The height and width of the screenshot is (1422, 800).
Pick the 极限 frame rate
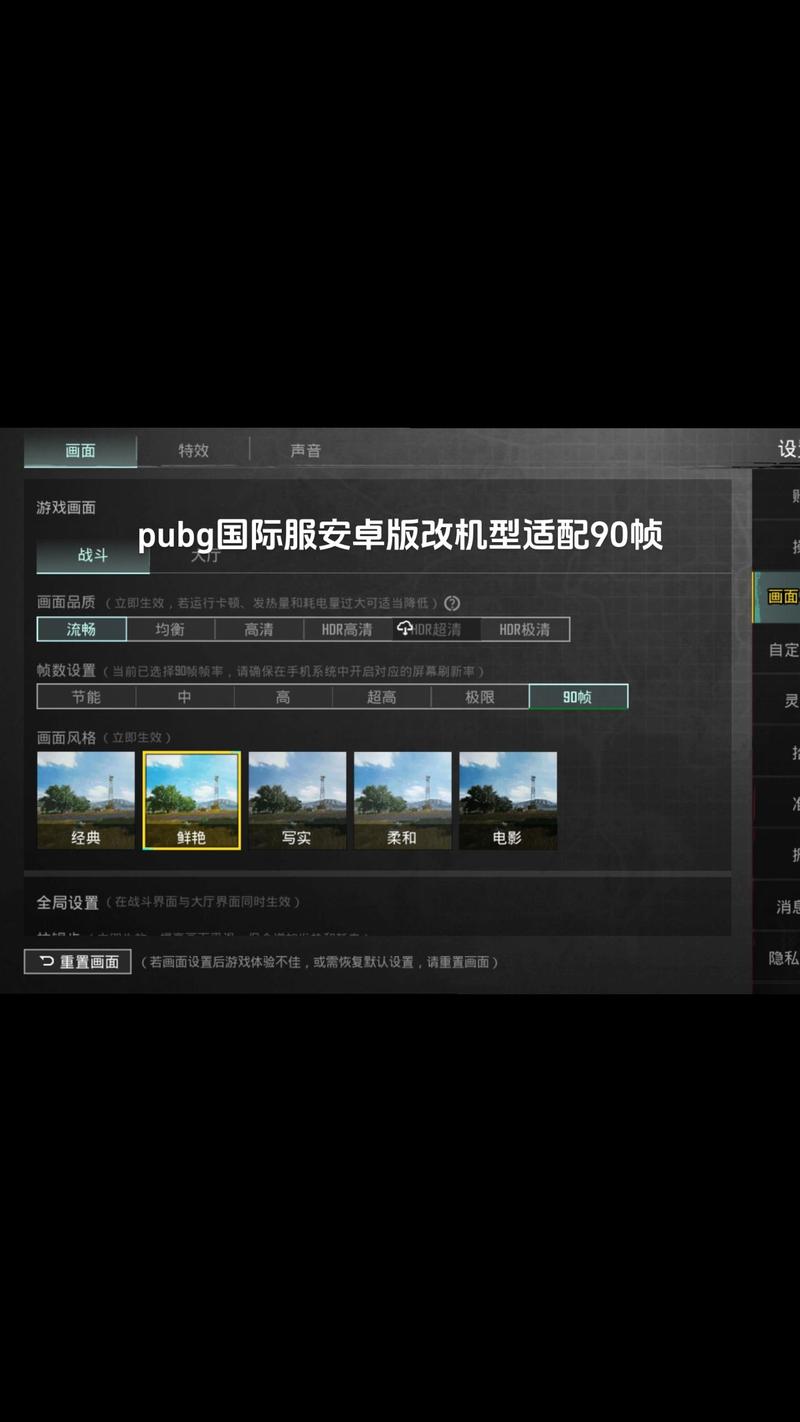pyautogui.click(x=480, y=697)
